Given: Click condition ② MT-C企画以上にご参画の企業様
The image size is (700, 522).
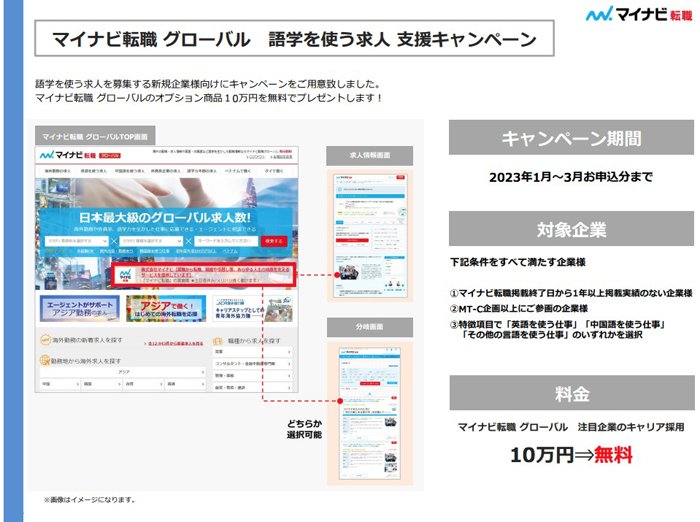Looking at the screenshot, I should click(518, 309).
